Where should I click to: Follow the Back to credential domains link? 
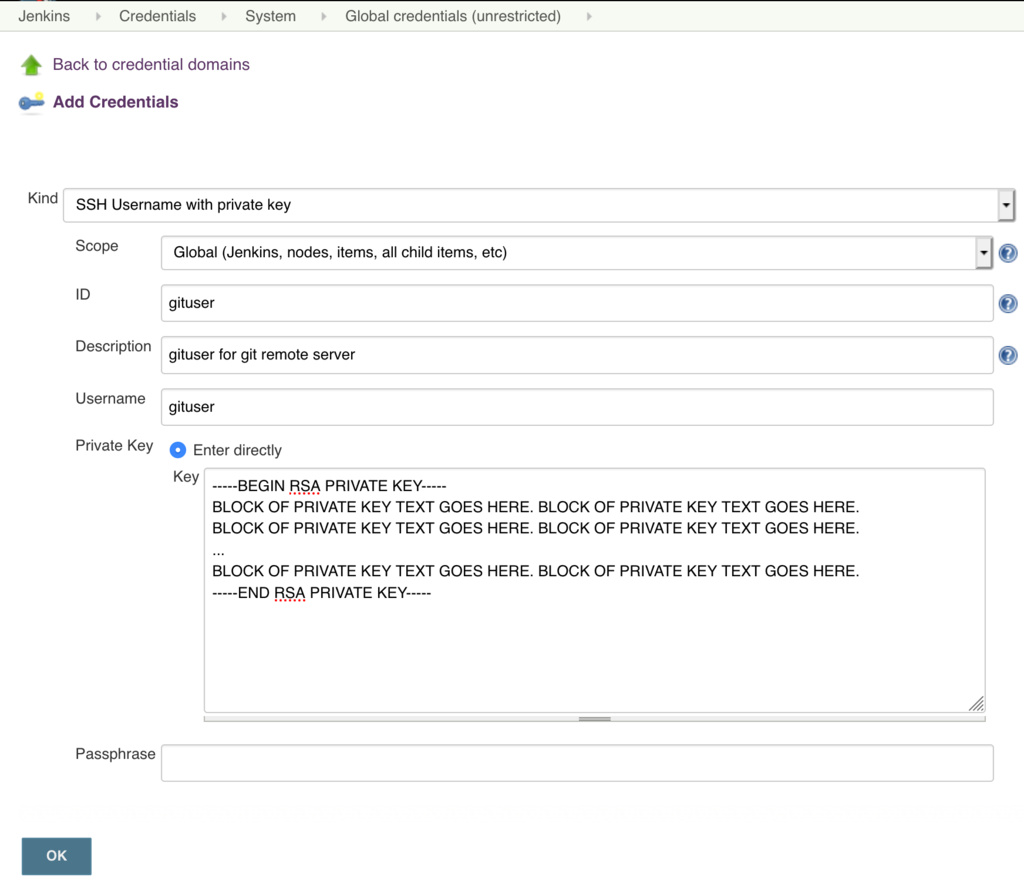(151, 63)
